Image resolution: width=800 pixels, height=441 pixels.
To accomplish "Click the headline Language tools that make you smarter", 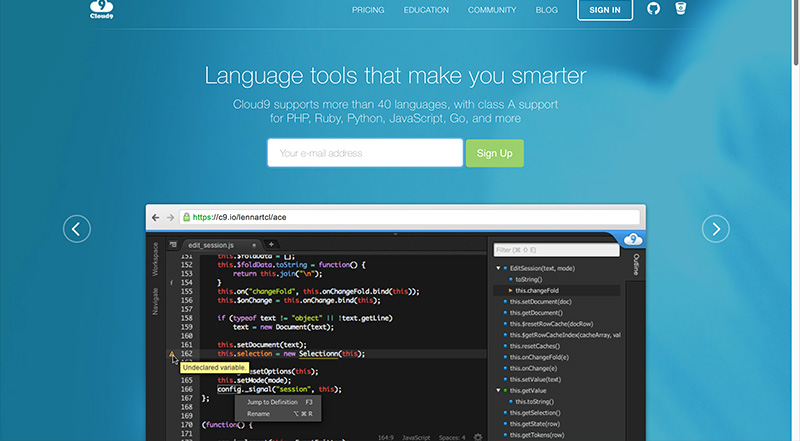I will pos(395,76).
